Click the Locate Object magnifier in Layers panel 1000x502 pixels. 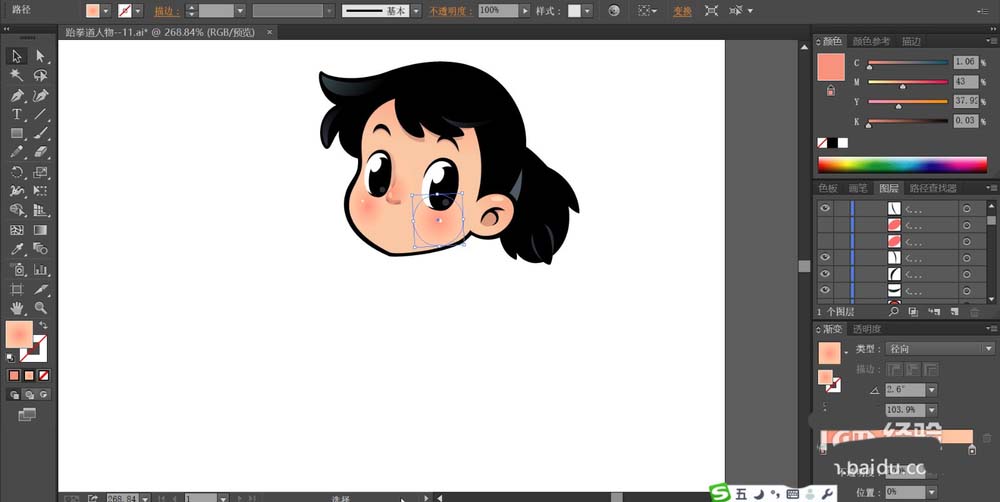coord(893,311)
